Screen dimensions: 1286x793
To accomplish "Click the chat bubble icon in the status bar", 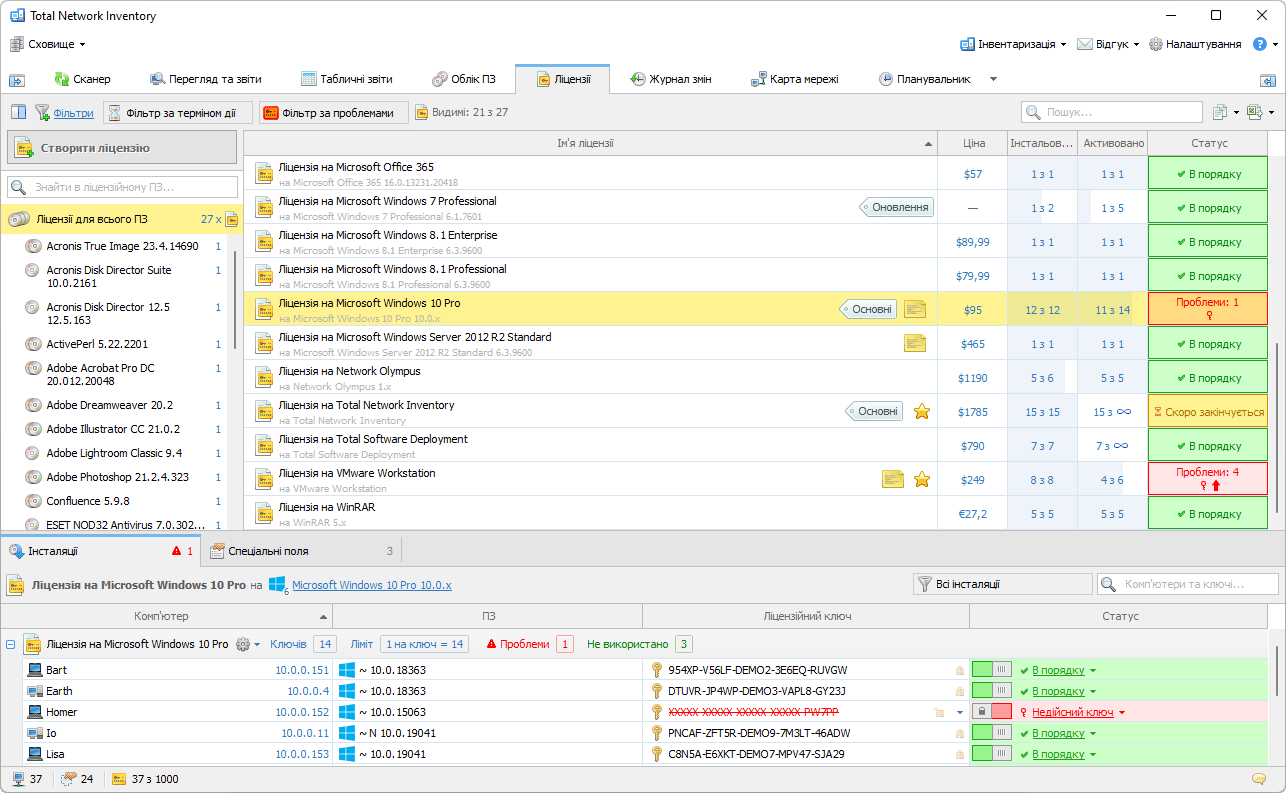I will coord(1258,779).
